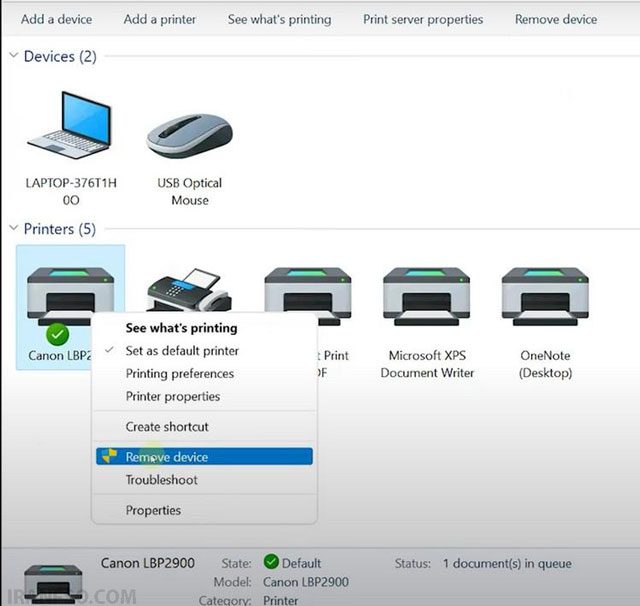Collapse the Devices (2) group

tap(13, 55)
